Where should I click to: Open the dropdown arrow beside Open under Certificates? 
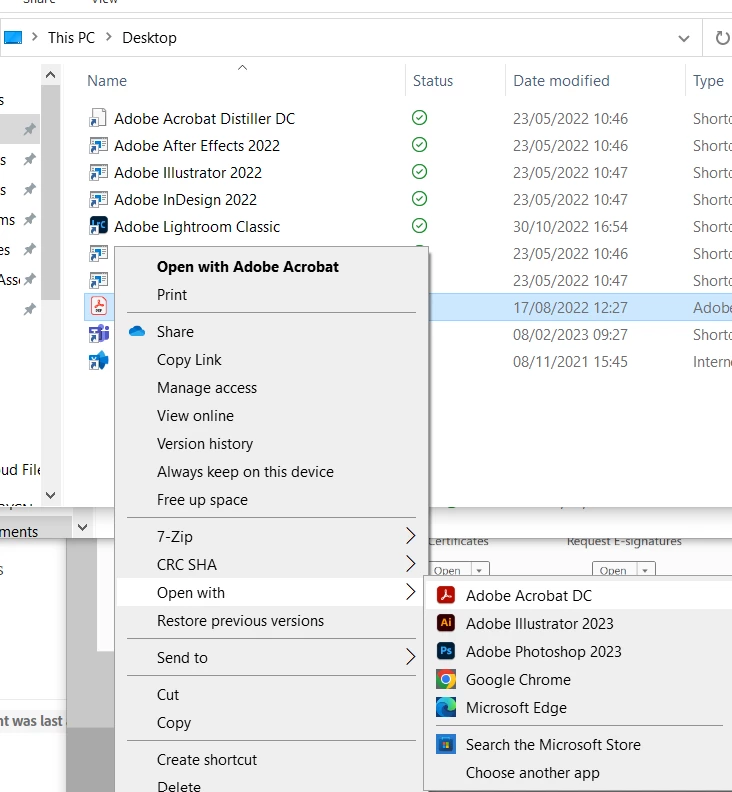(479, 570)
